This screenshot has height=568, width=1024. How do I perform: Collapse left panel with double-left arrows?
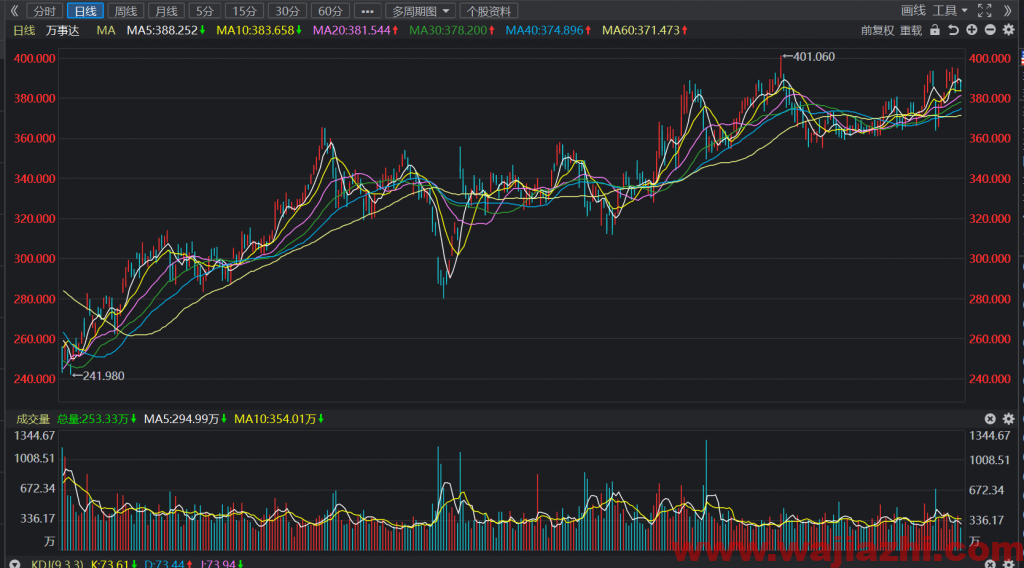point(14,11)
